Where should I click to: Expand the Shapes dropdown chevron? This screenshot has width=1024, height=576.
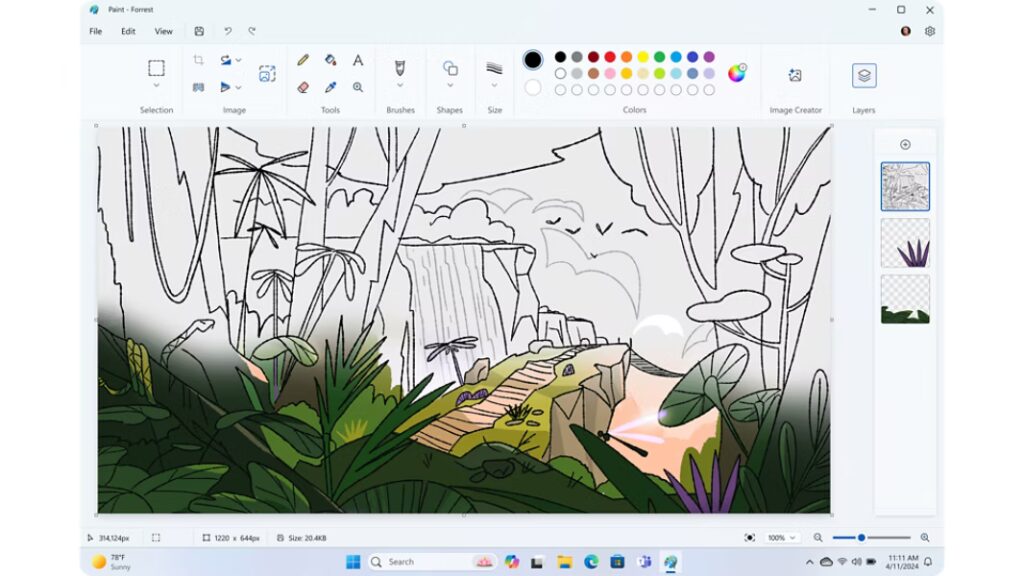point(450,86)
